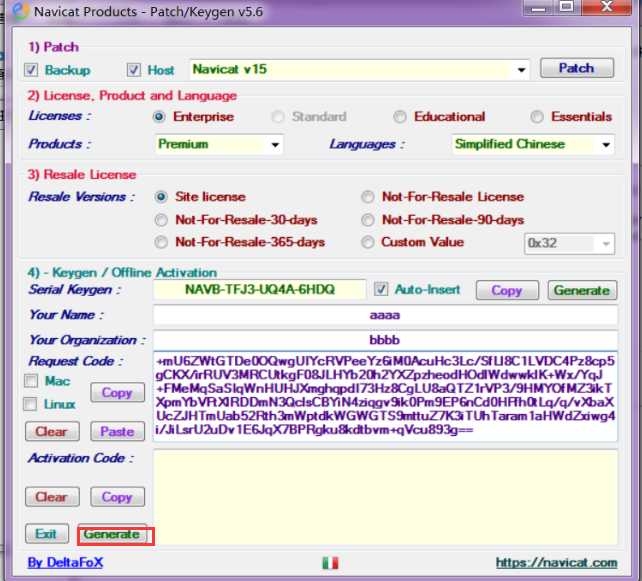Select the Essentials license radio button
Screen dimensions: 642x581
point(537,117)
